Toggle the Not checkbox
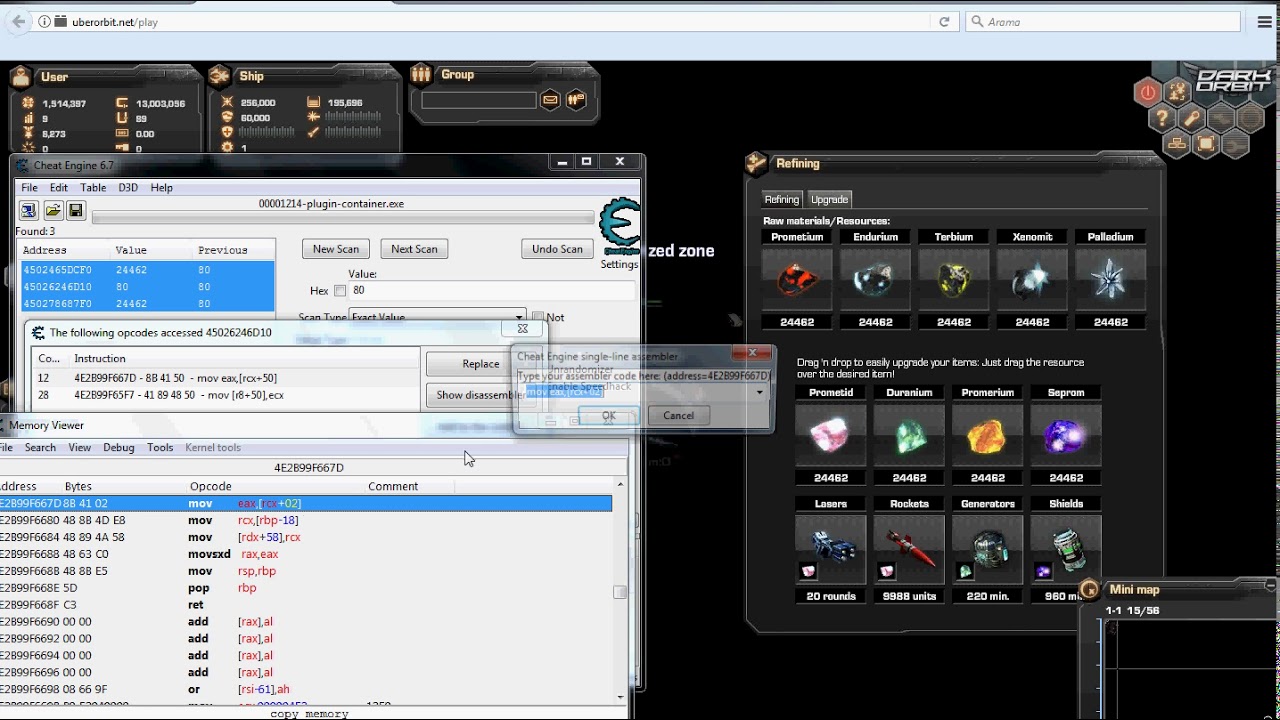 click(x=538, y=317)
